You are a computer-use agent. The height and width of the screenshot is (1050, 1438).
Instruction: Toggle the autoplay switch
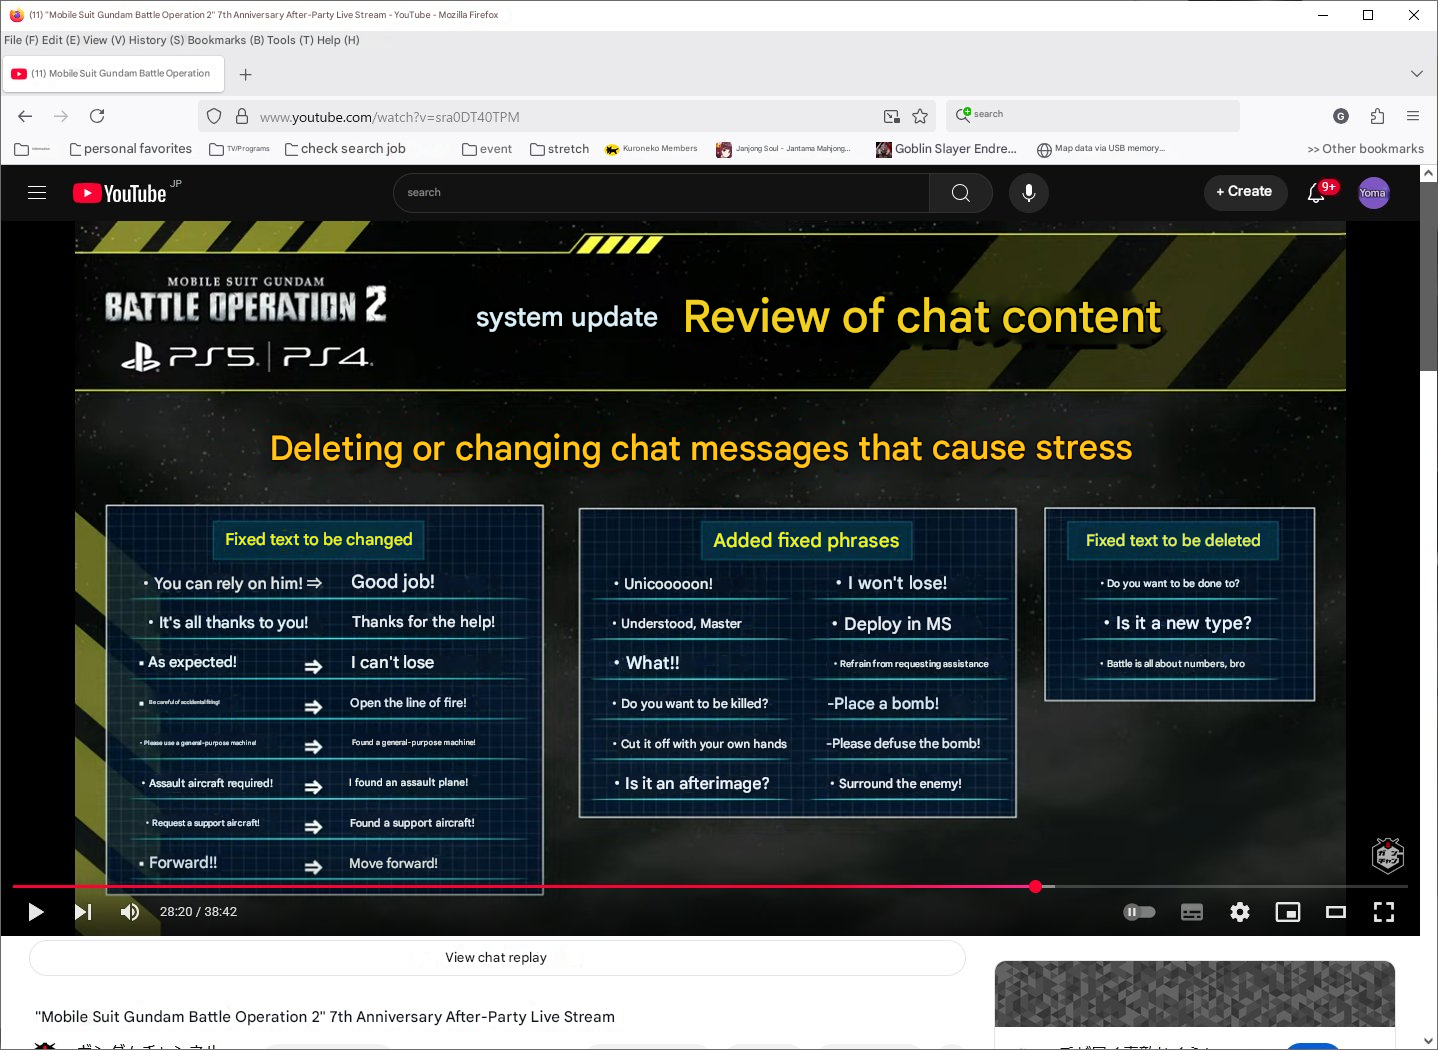pyautogui.click(x=1140, y=912)
